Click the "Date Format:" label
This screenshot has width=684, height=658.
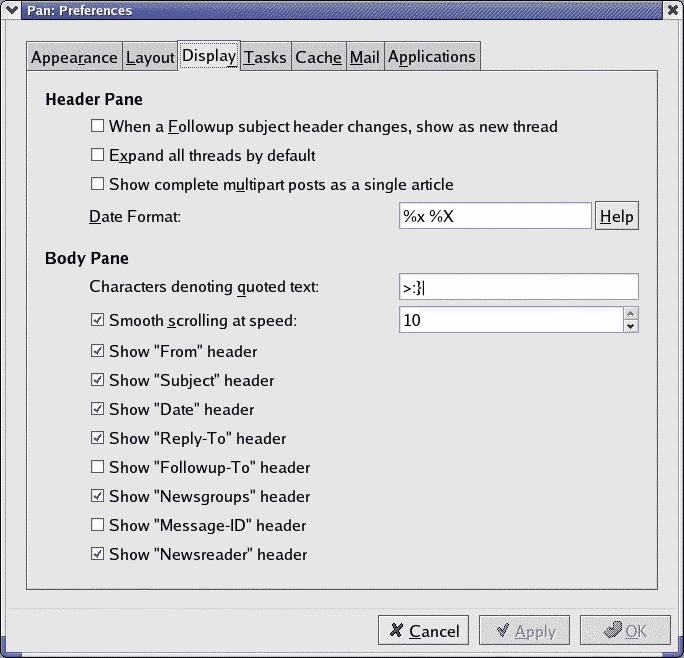(x=135, y=216)
